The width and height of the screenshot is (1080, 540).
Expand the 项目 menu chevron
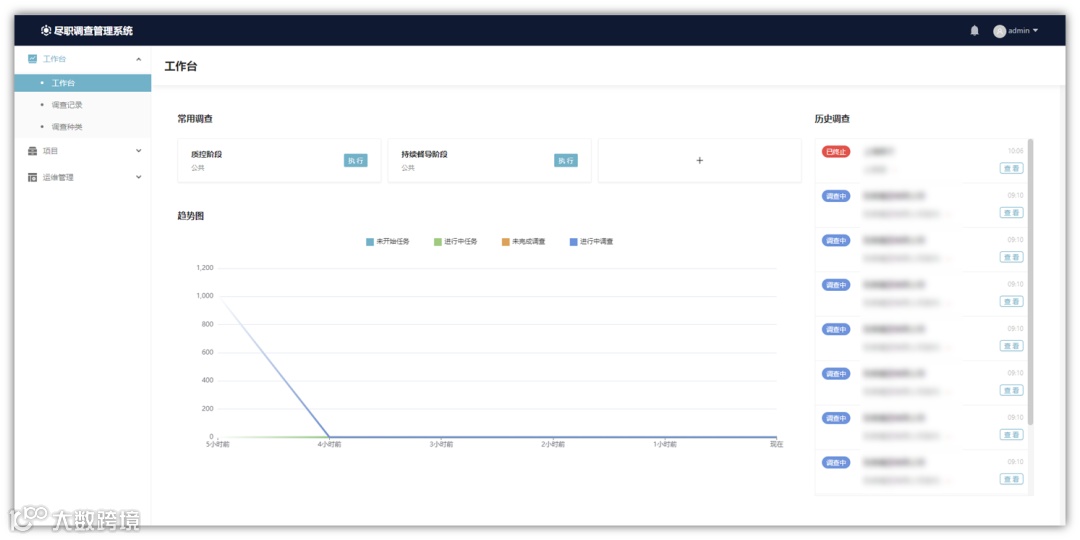click(x=138, y=151)
